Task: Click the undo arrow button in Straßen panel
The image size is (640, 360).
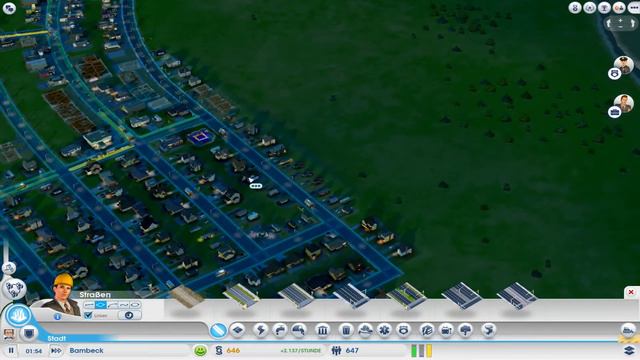Action: [129, 315]
